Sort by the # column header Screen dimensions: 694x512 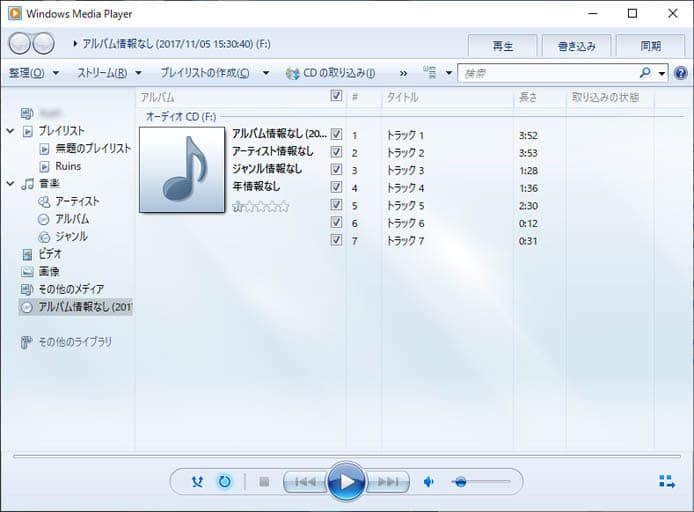(355, 97)
